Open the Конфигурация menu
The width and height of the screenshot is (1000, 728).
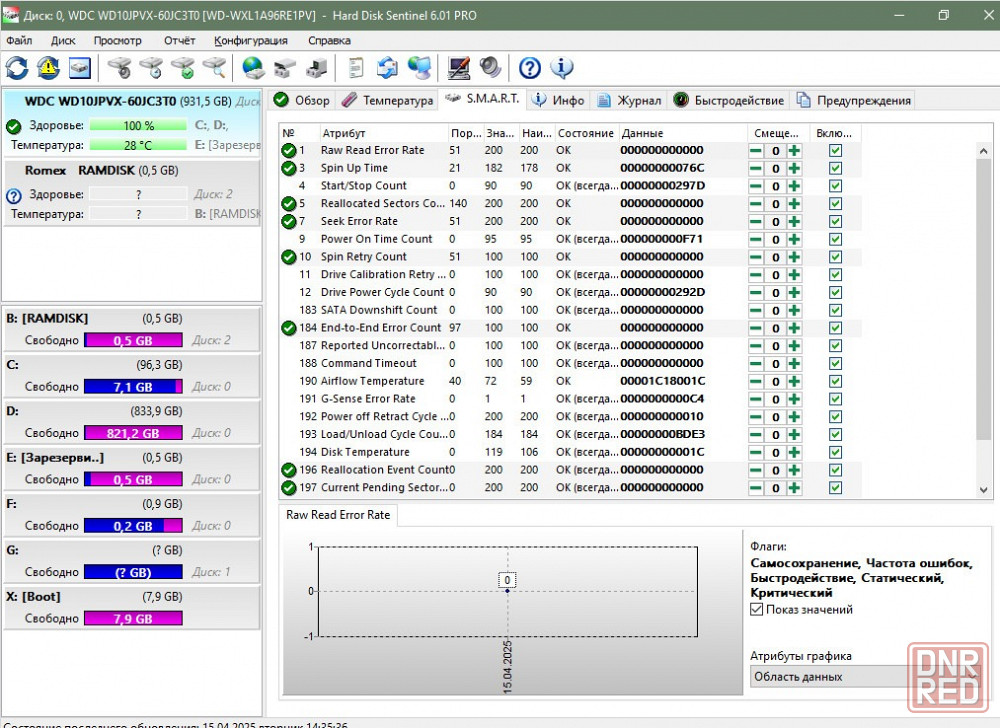click(x=251, y=40)
